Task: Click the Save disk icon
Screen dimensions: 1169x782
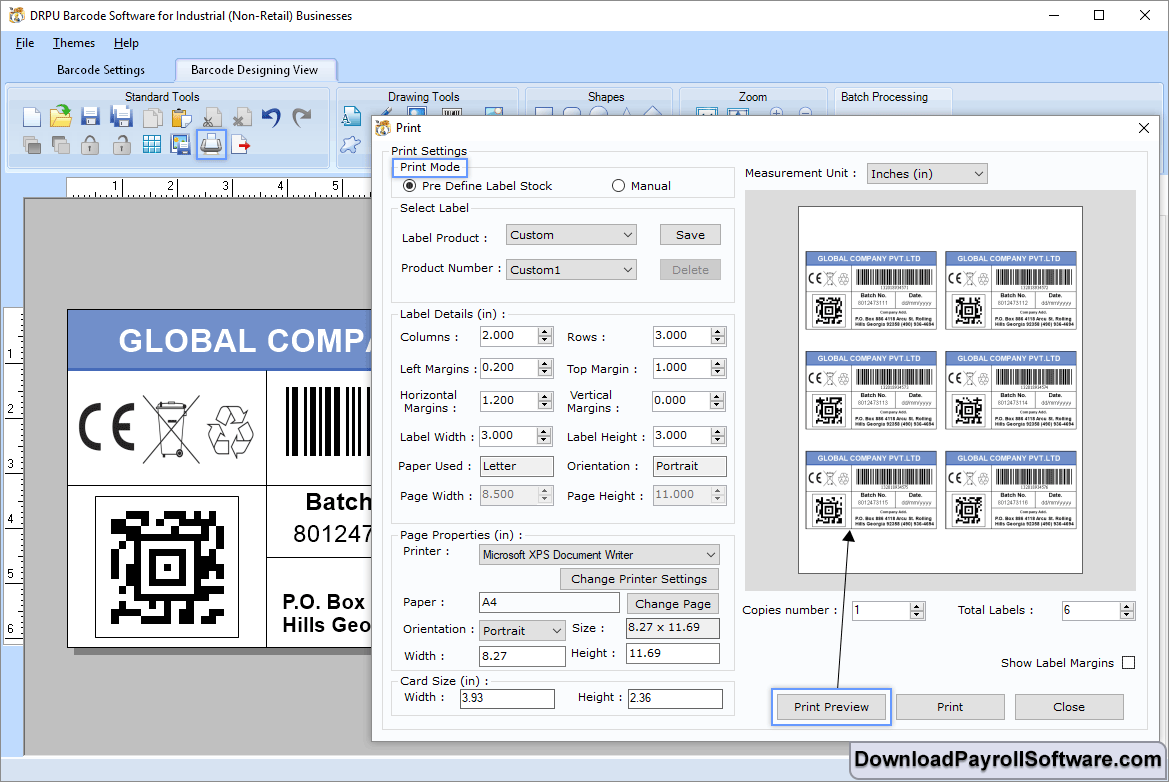Action: 91,117
